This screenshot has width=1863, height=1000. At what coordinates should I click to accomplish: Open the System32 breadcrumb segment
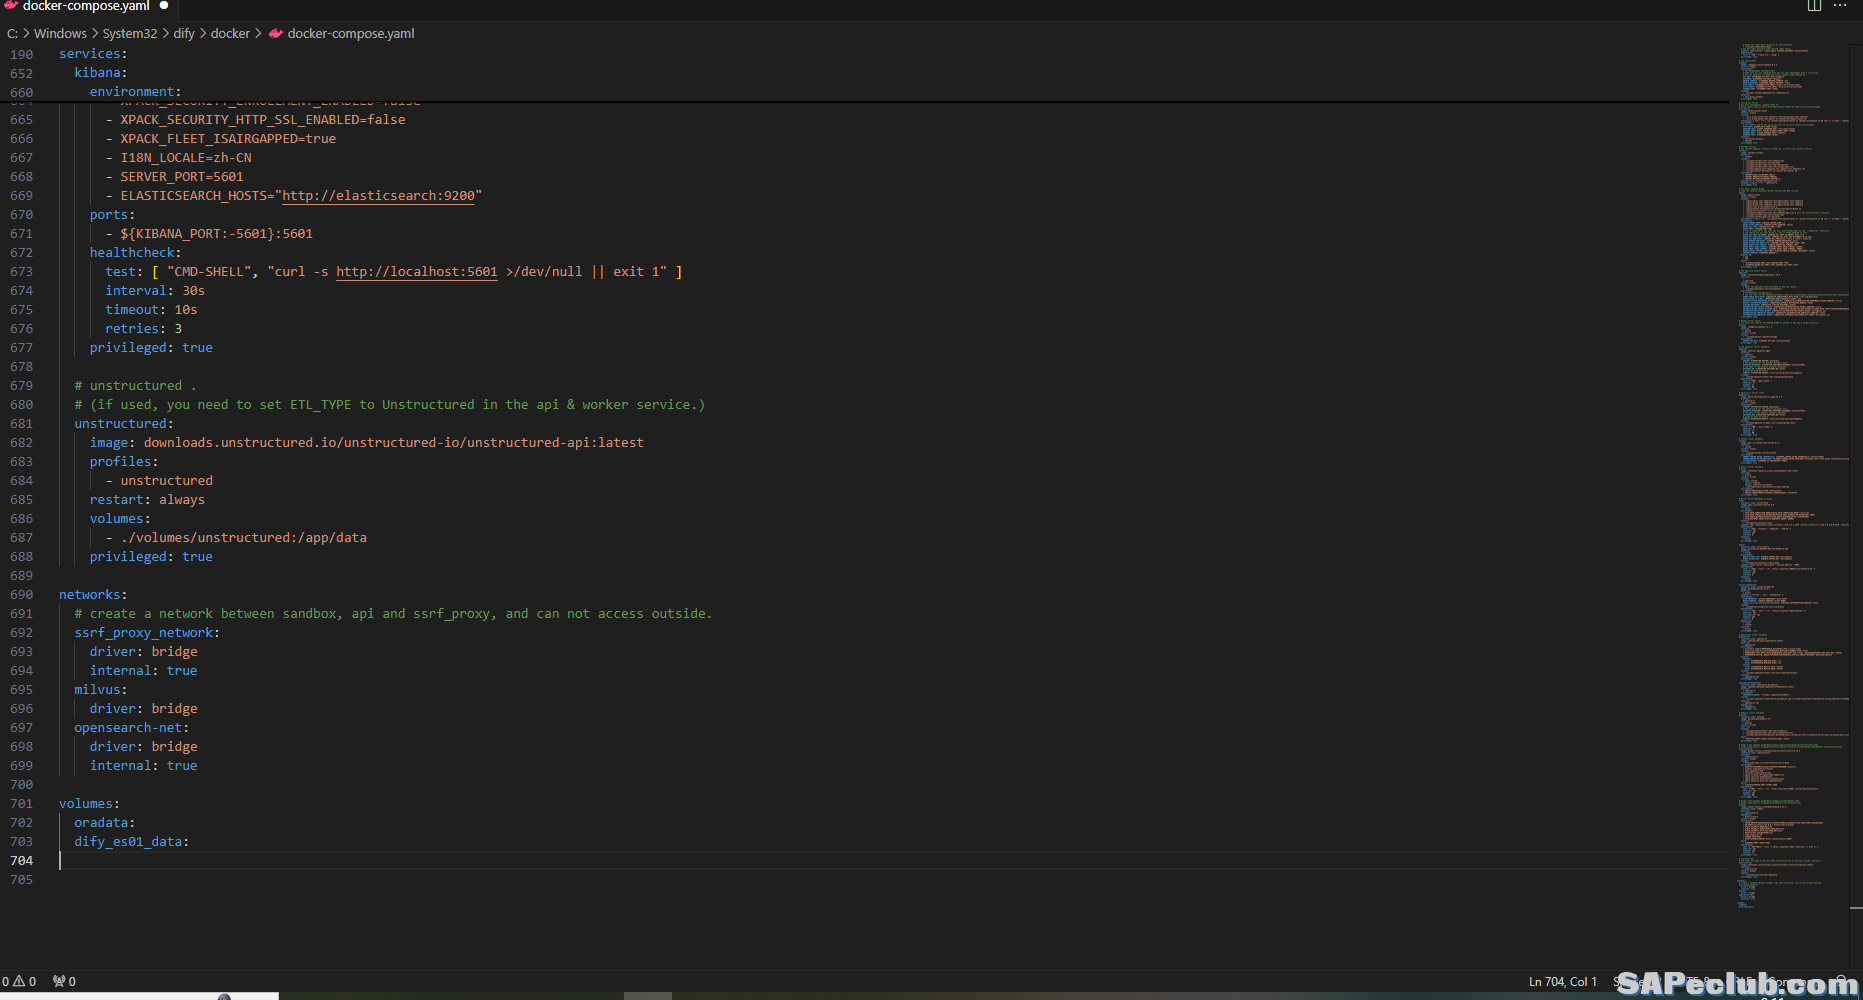pos(129,33)
